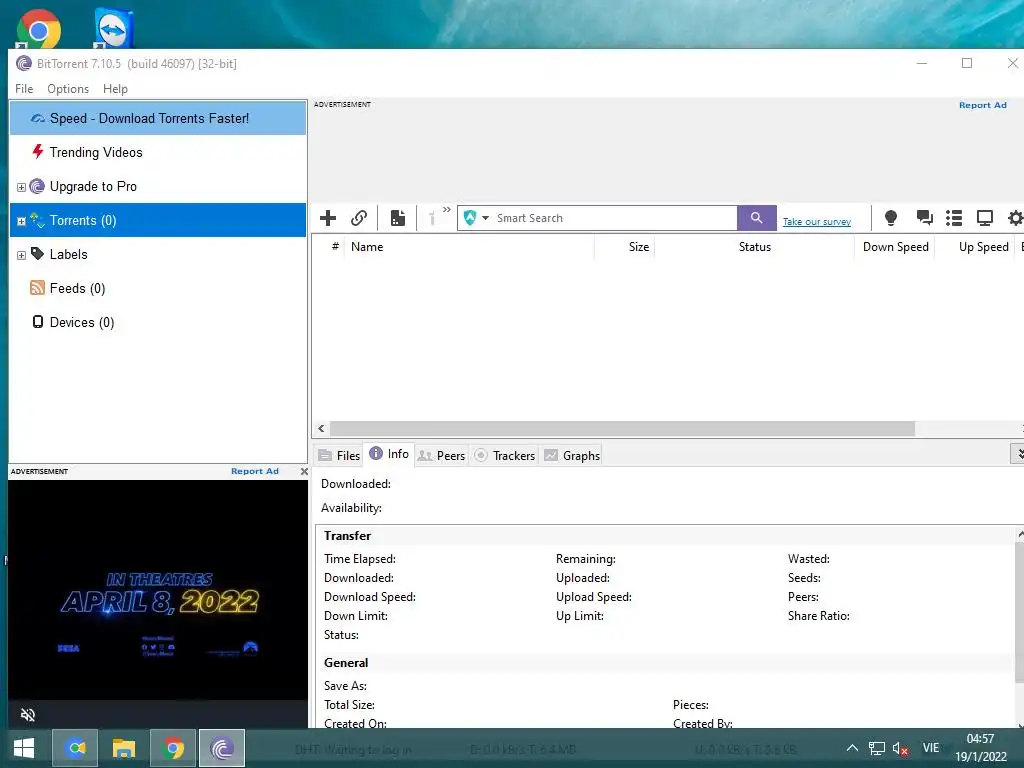Sort by Down Speed column header
The height and width of the screenshot is (768, 1024).
895,247
